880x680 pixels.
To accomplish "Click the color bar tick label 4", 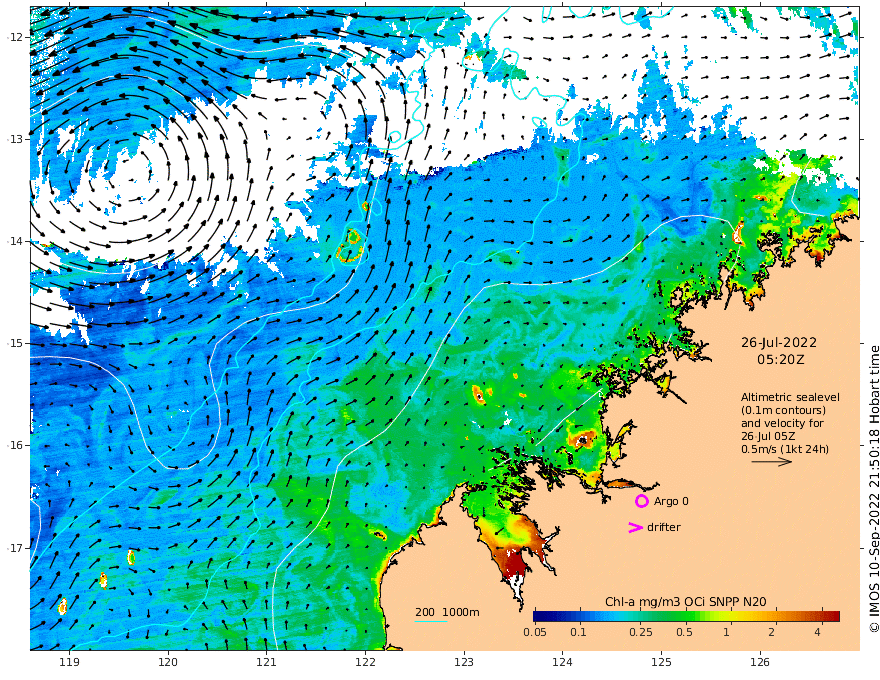I will coord(817,632).
